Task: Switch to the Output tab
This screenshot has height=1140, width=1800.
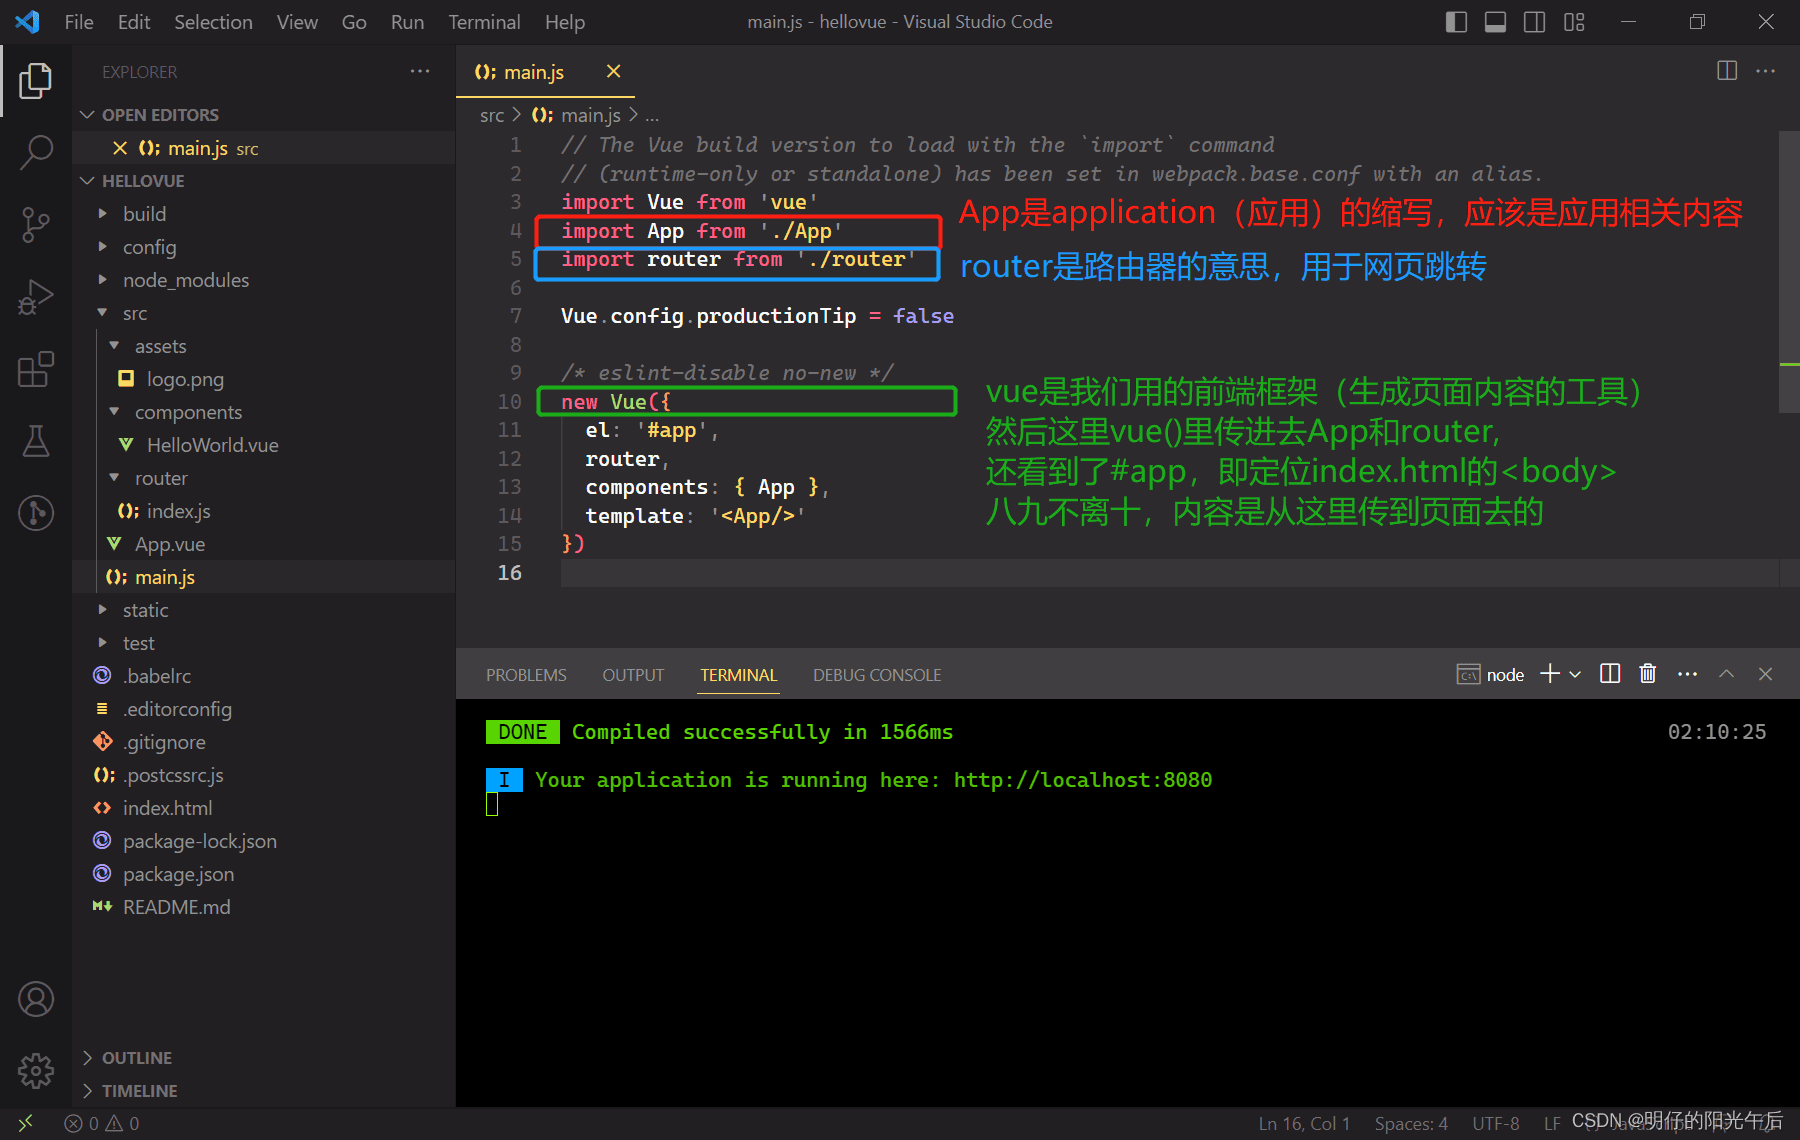Action: tap(633, 675)
